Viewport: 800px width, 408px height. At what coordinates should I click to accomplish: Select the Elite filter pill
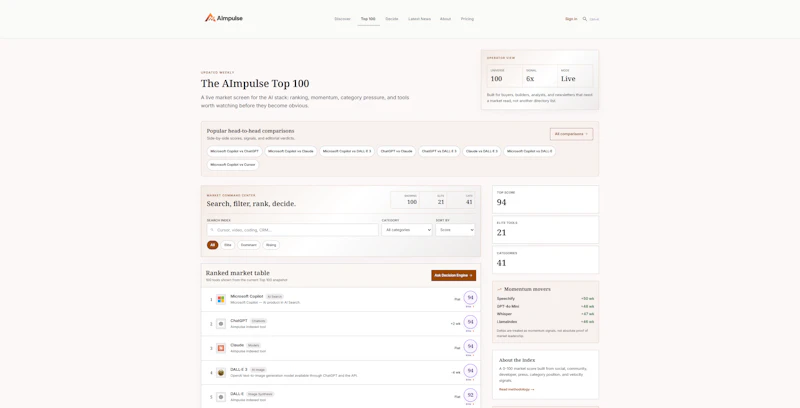[228, 245]
